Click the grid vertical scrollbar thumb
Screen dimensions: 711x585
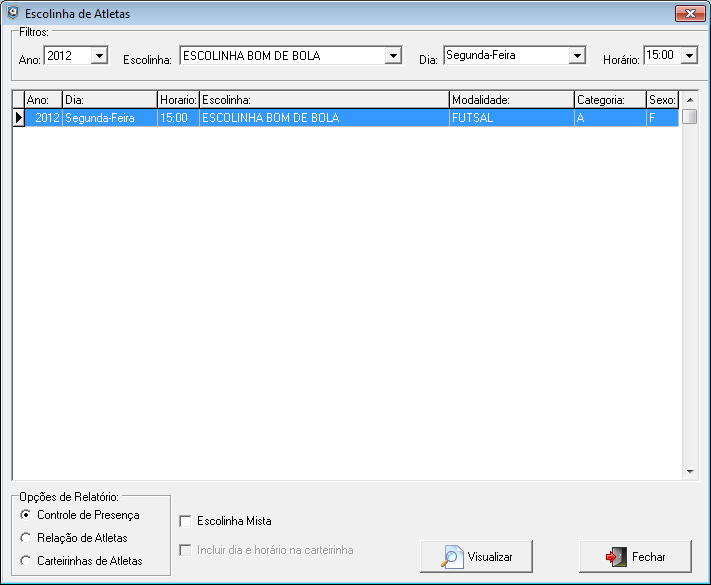coord(690,117)
